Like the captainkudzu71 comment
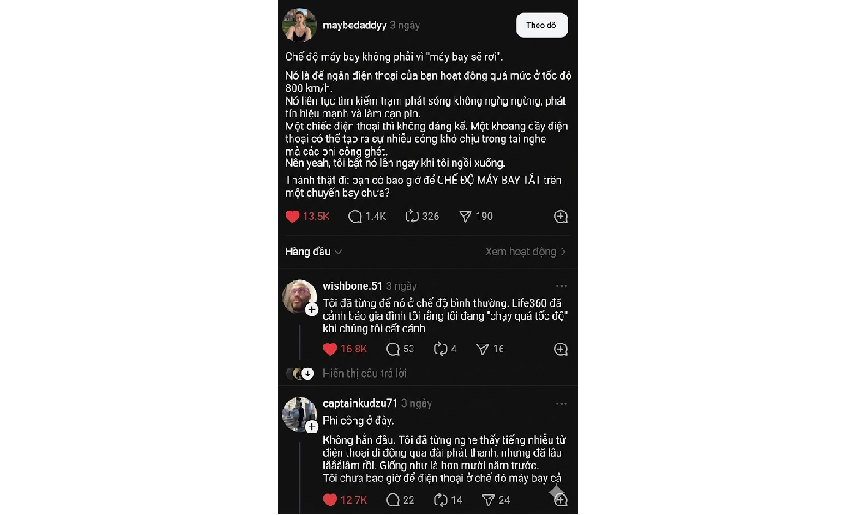Viewport: 867px width, 515px height. tap(331, 500)
